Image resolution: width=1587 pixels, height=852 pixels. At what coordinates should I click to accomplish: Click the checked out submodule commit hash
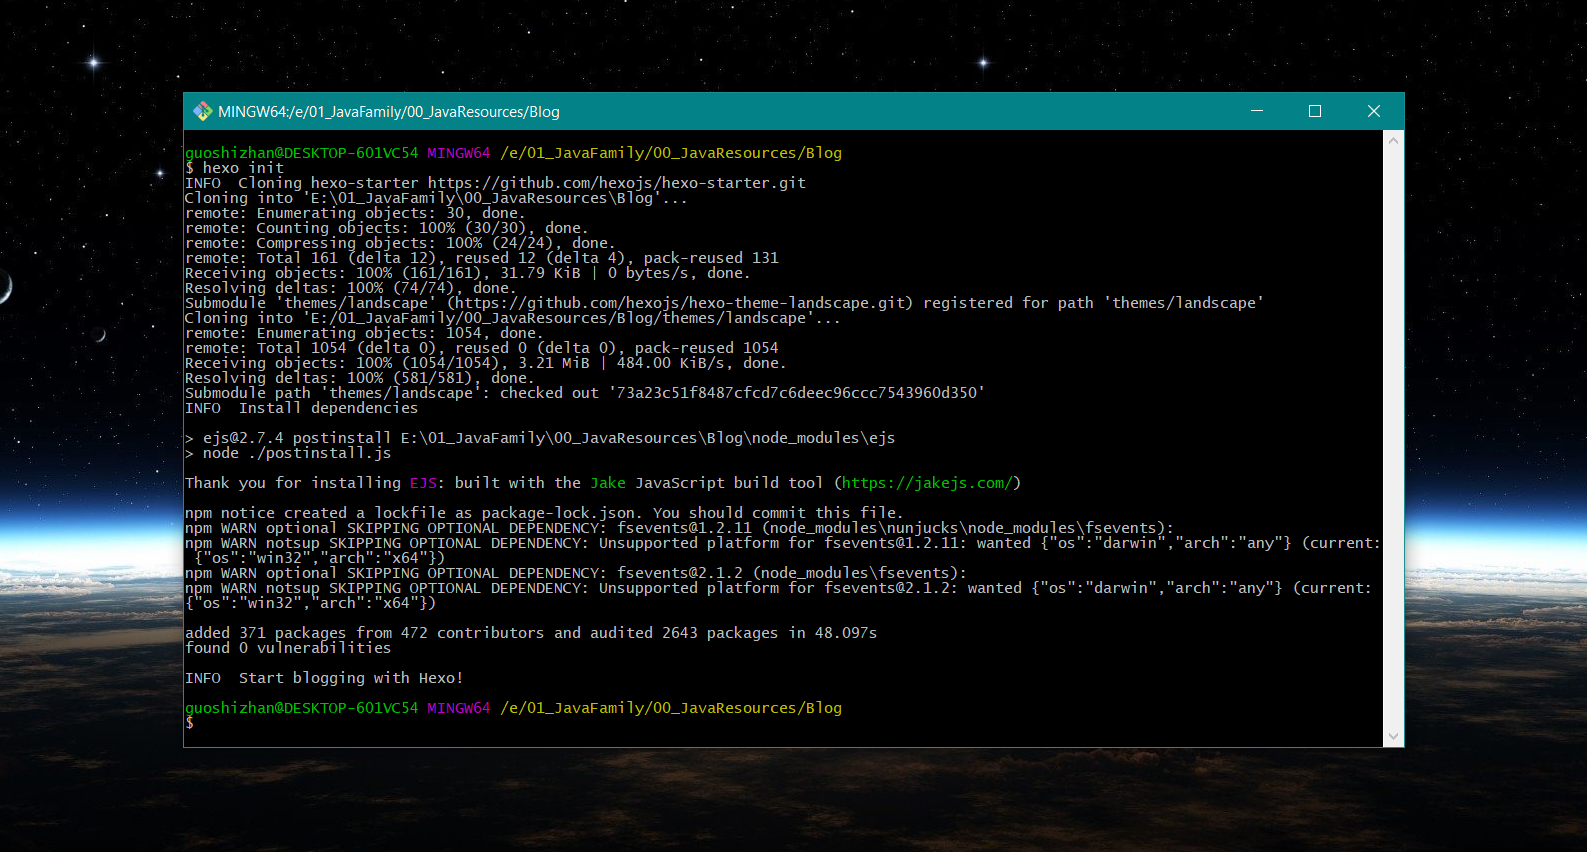coord(797,393)
